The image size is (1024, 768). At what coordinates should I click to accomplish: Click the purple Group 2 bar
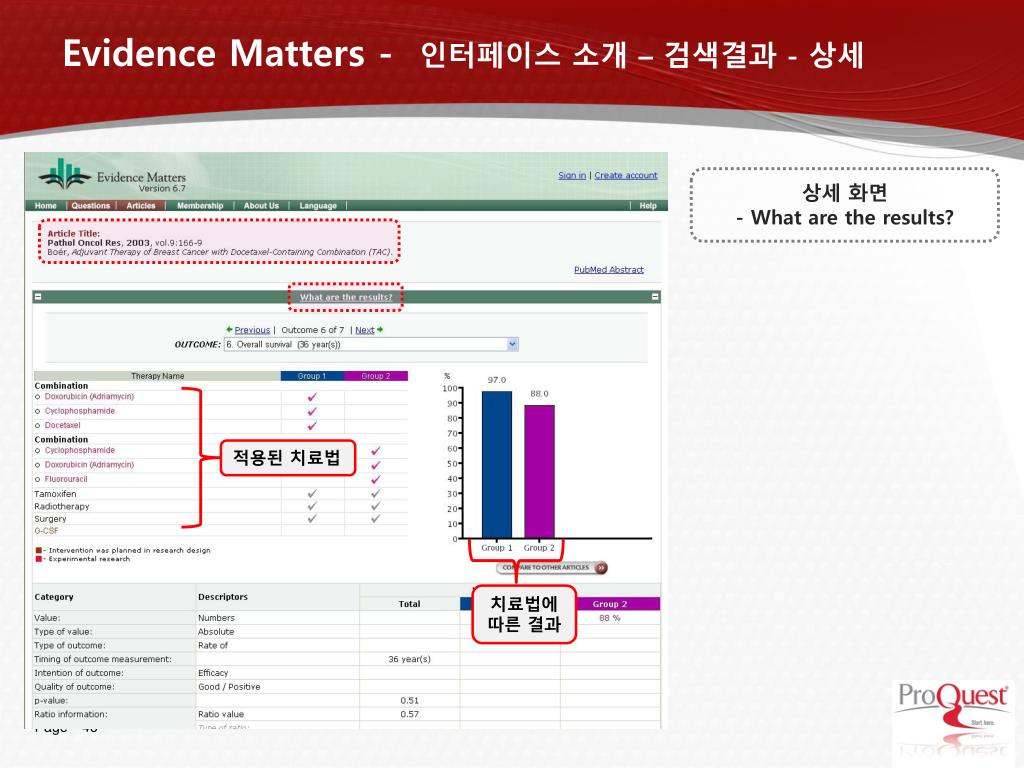539,472
